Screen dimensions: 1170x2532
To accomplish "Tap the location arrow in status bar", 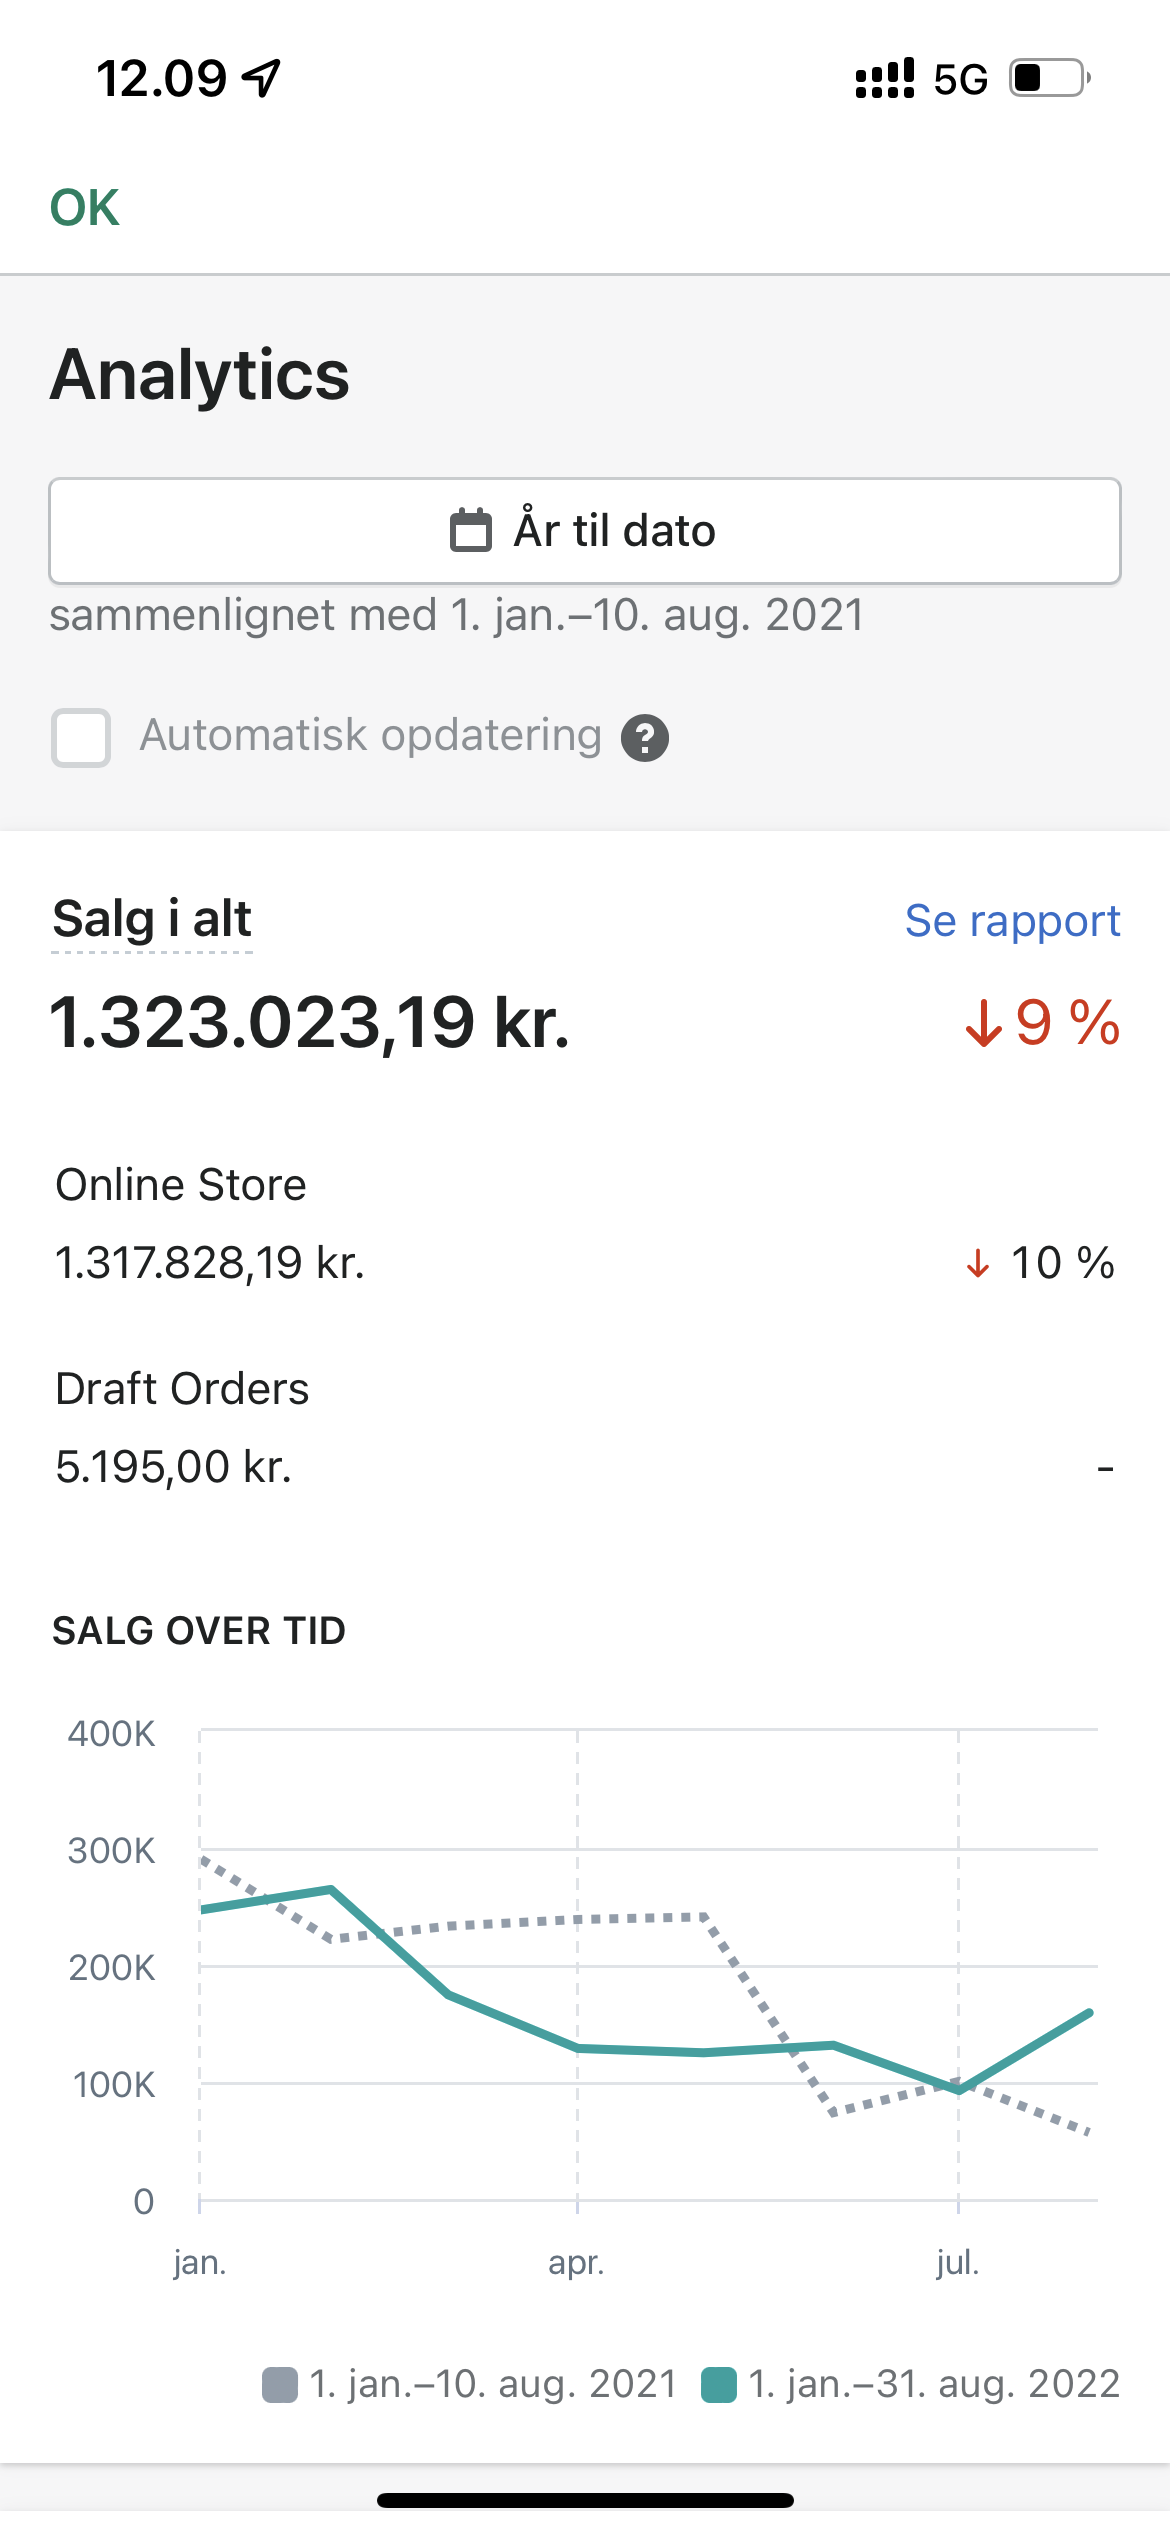I will tap(262, 78).
